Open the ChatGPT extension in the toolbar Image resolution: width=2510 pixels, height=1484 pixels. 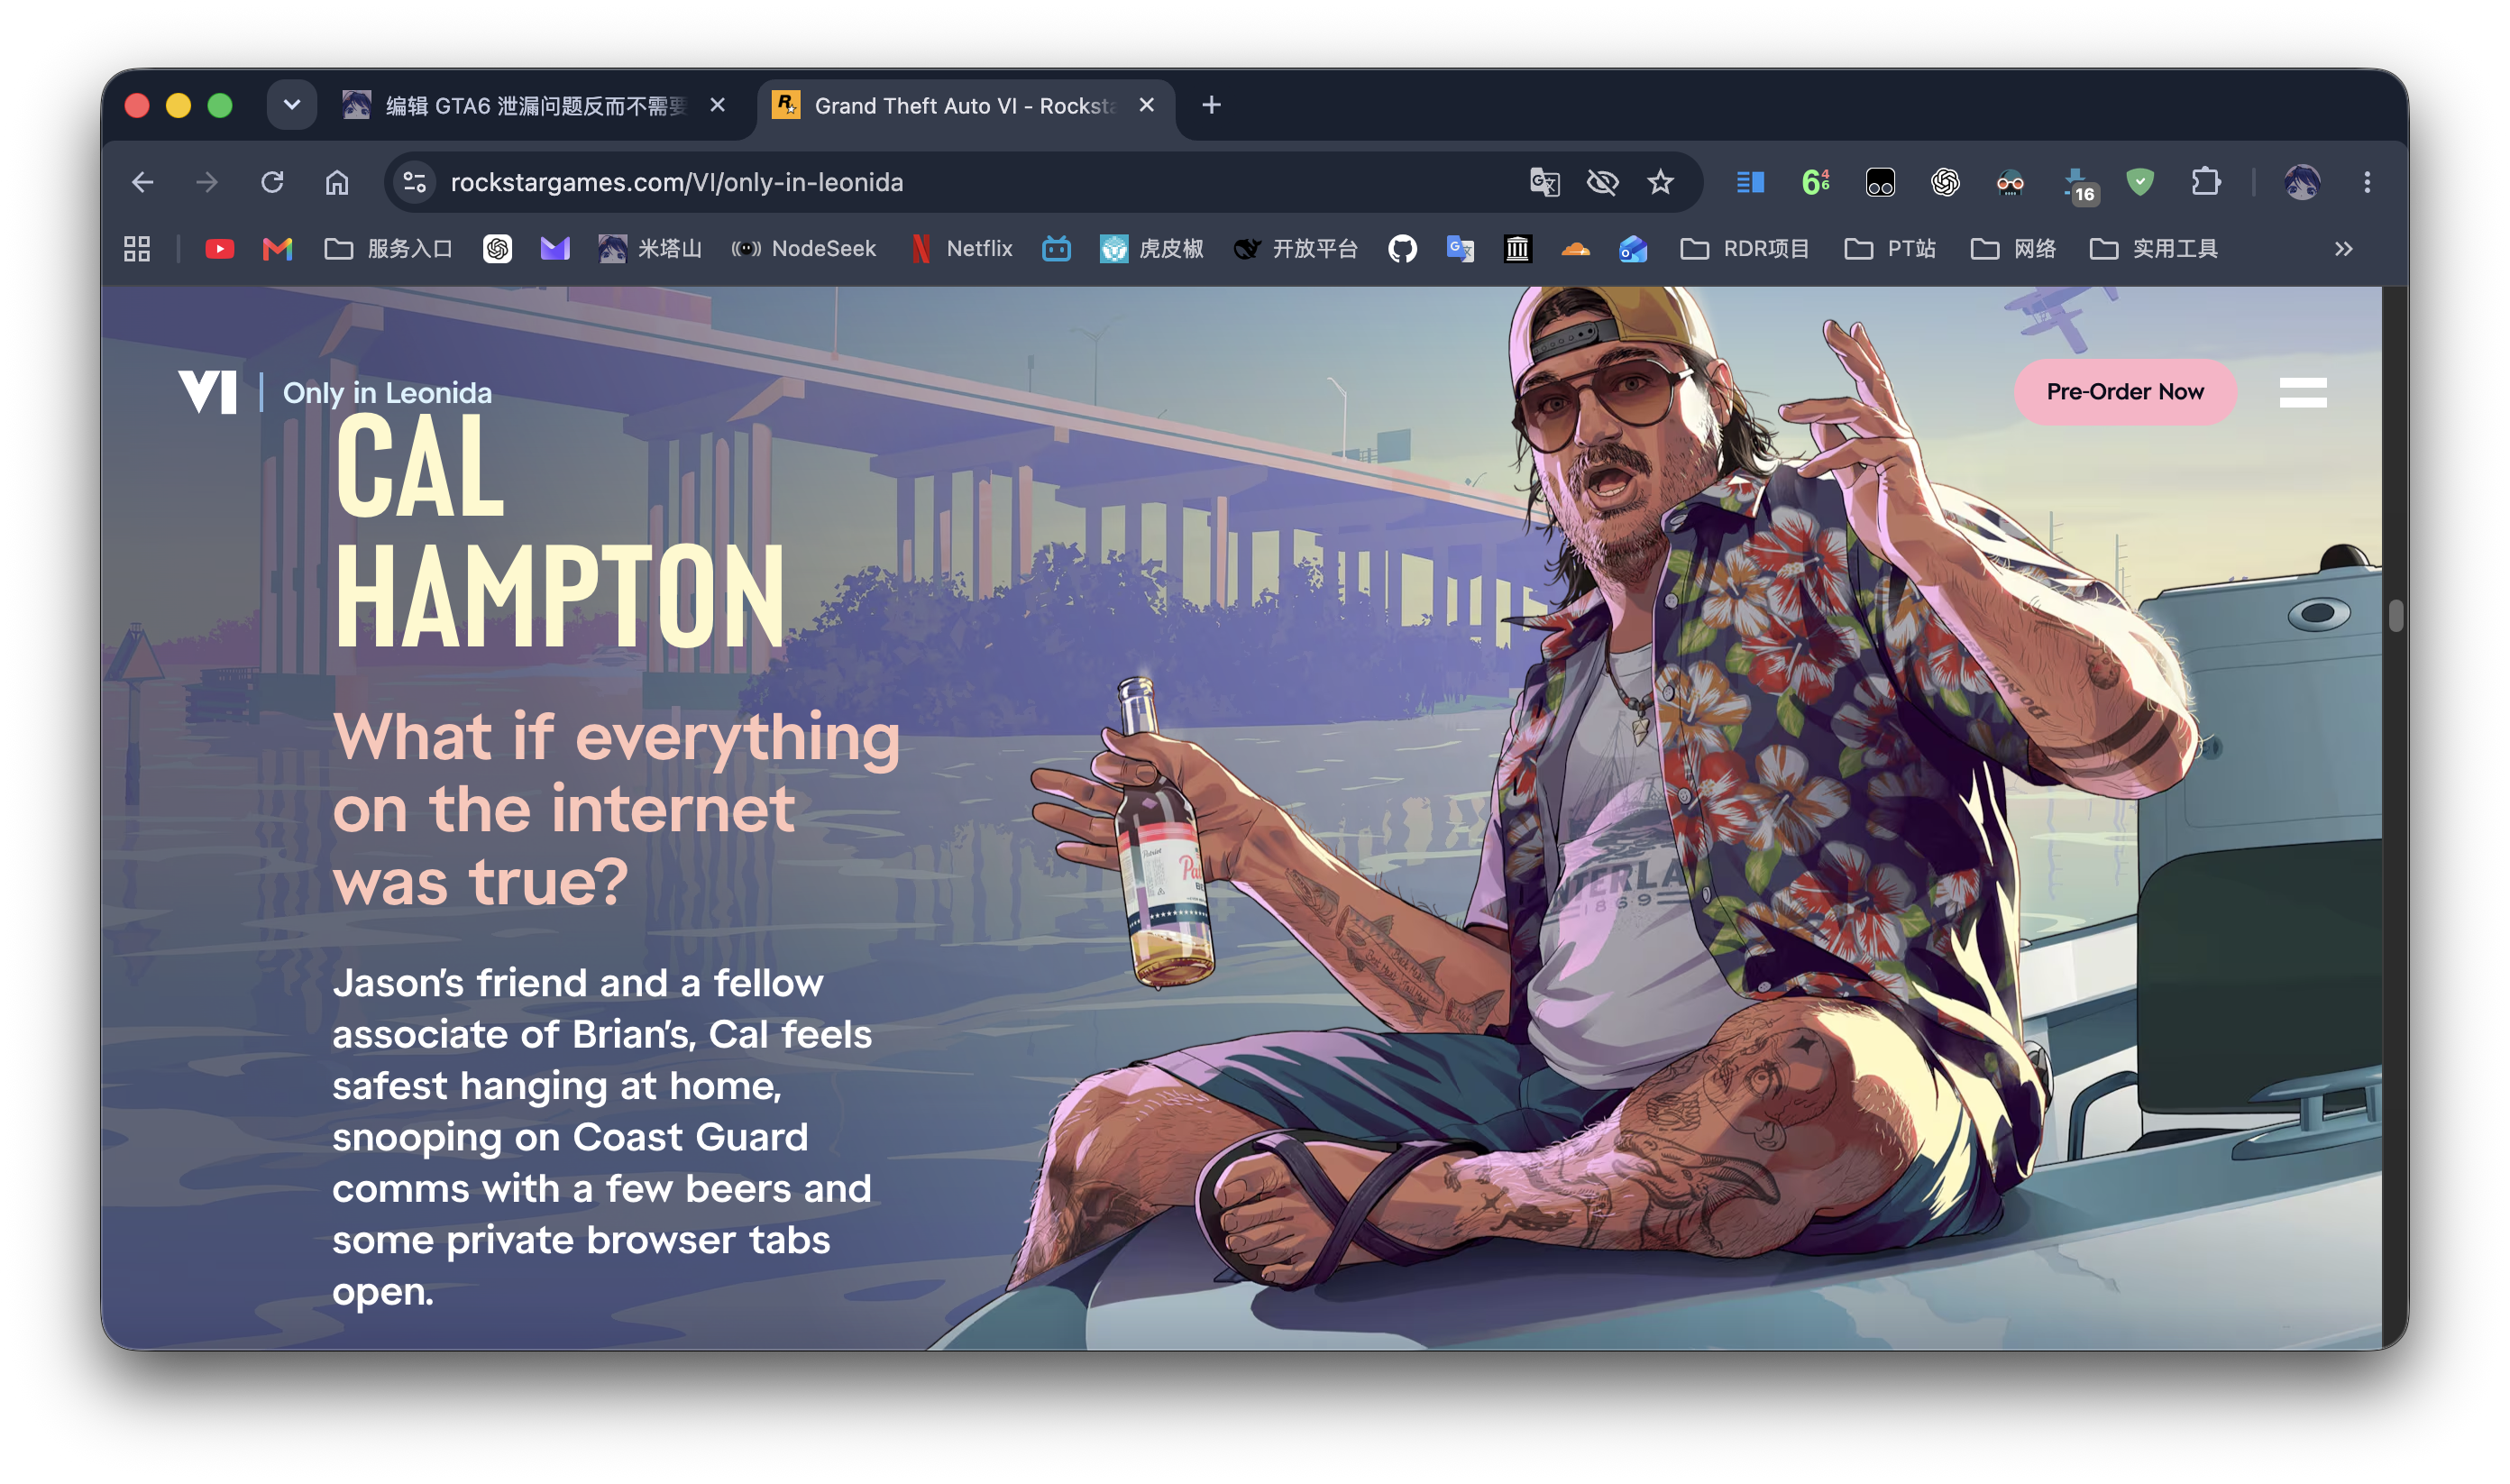(x=1945, y=182)
